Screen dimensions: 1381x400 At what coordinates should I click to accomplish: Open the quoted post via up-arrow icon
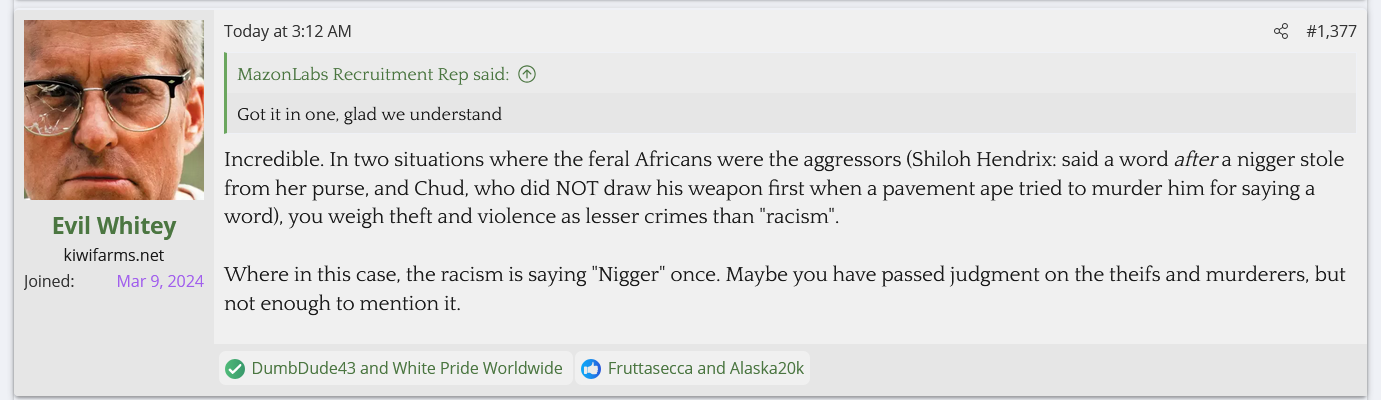point(527,74)
